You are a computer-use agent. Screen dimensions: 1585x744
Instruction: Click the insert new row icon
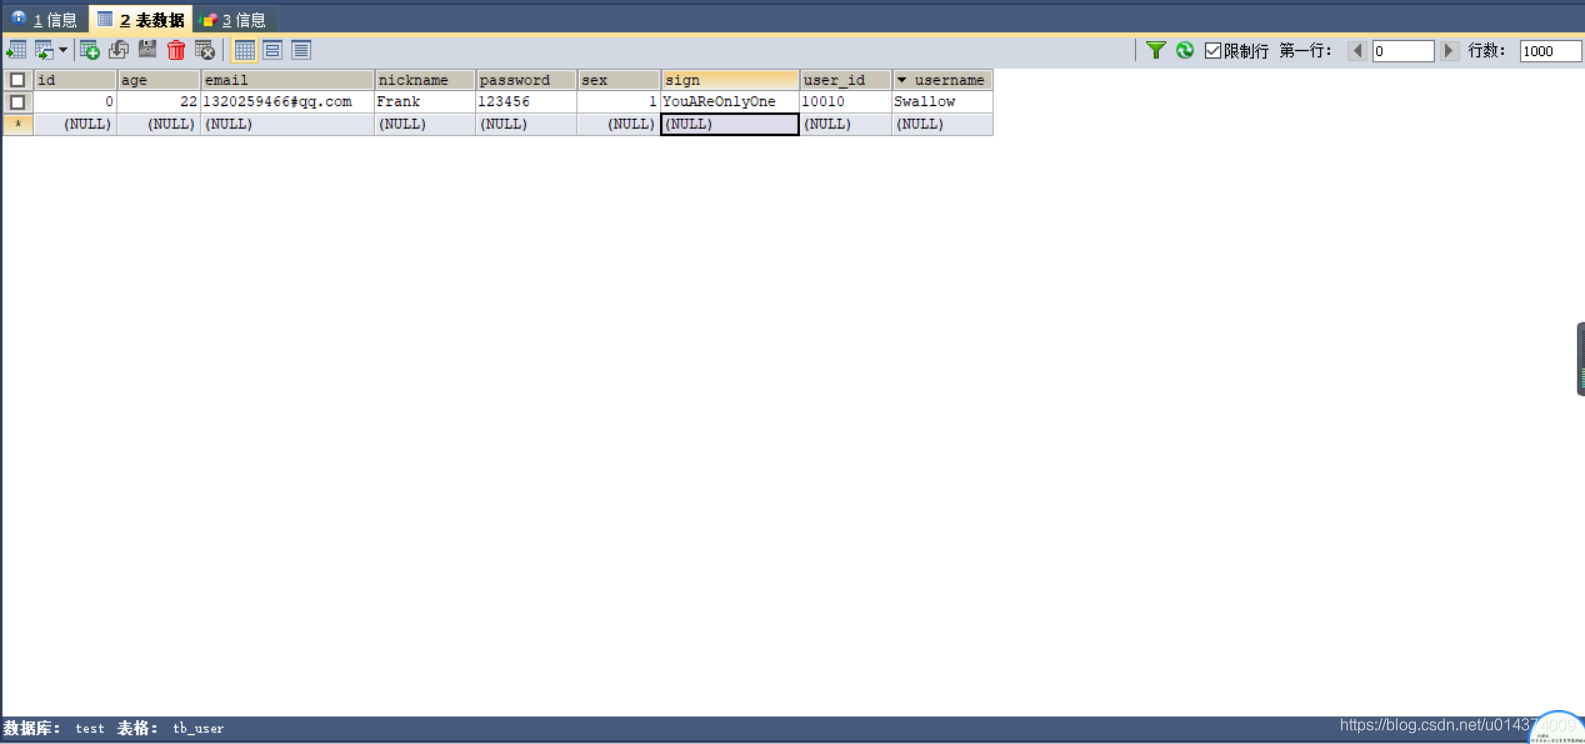tap(90, 50)
